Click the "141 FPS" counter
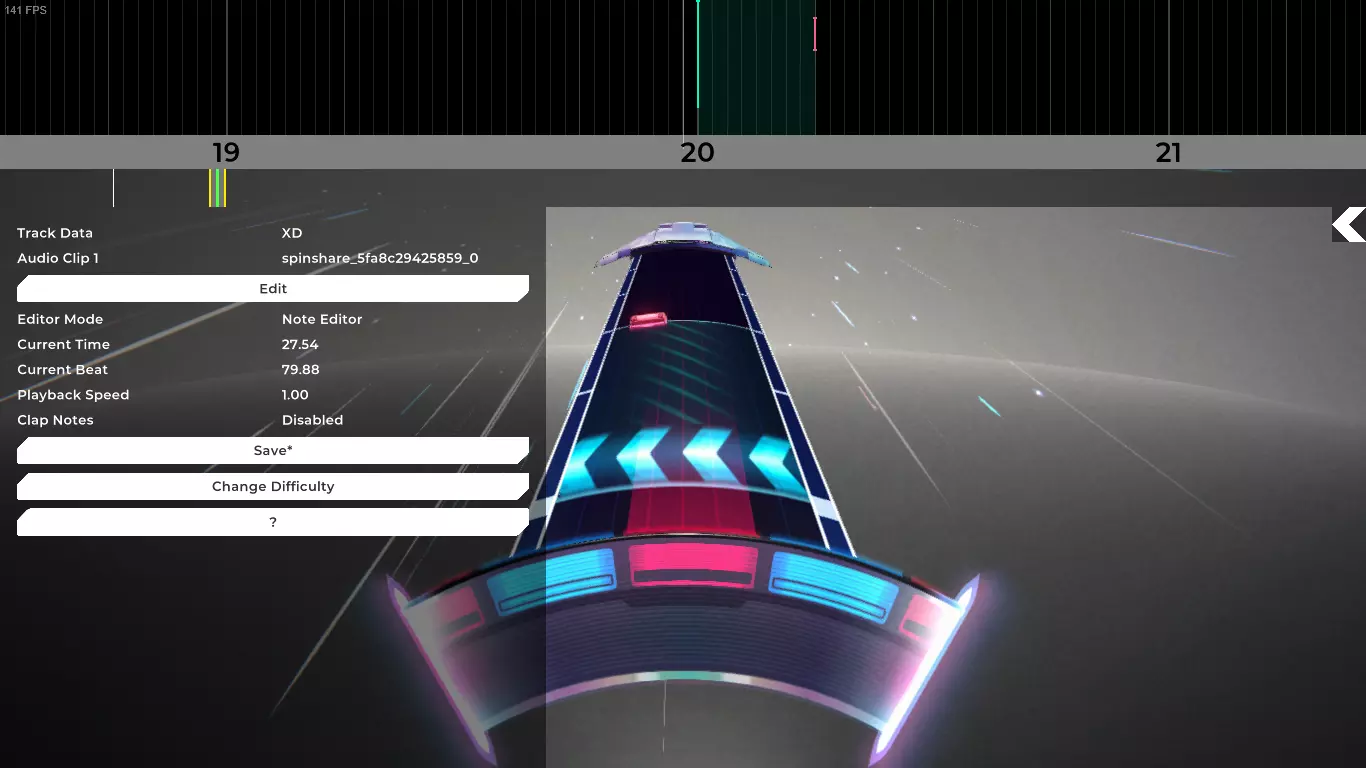The image size is (1366, 768). [26, 10]
